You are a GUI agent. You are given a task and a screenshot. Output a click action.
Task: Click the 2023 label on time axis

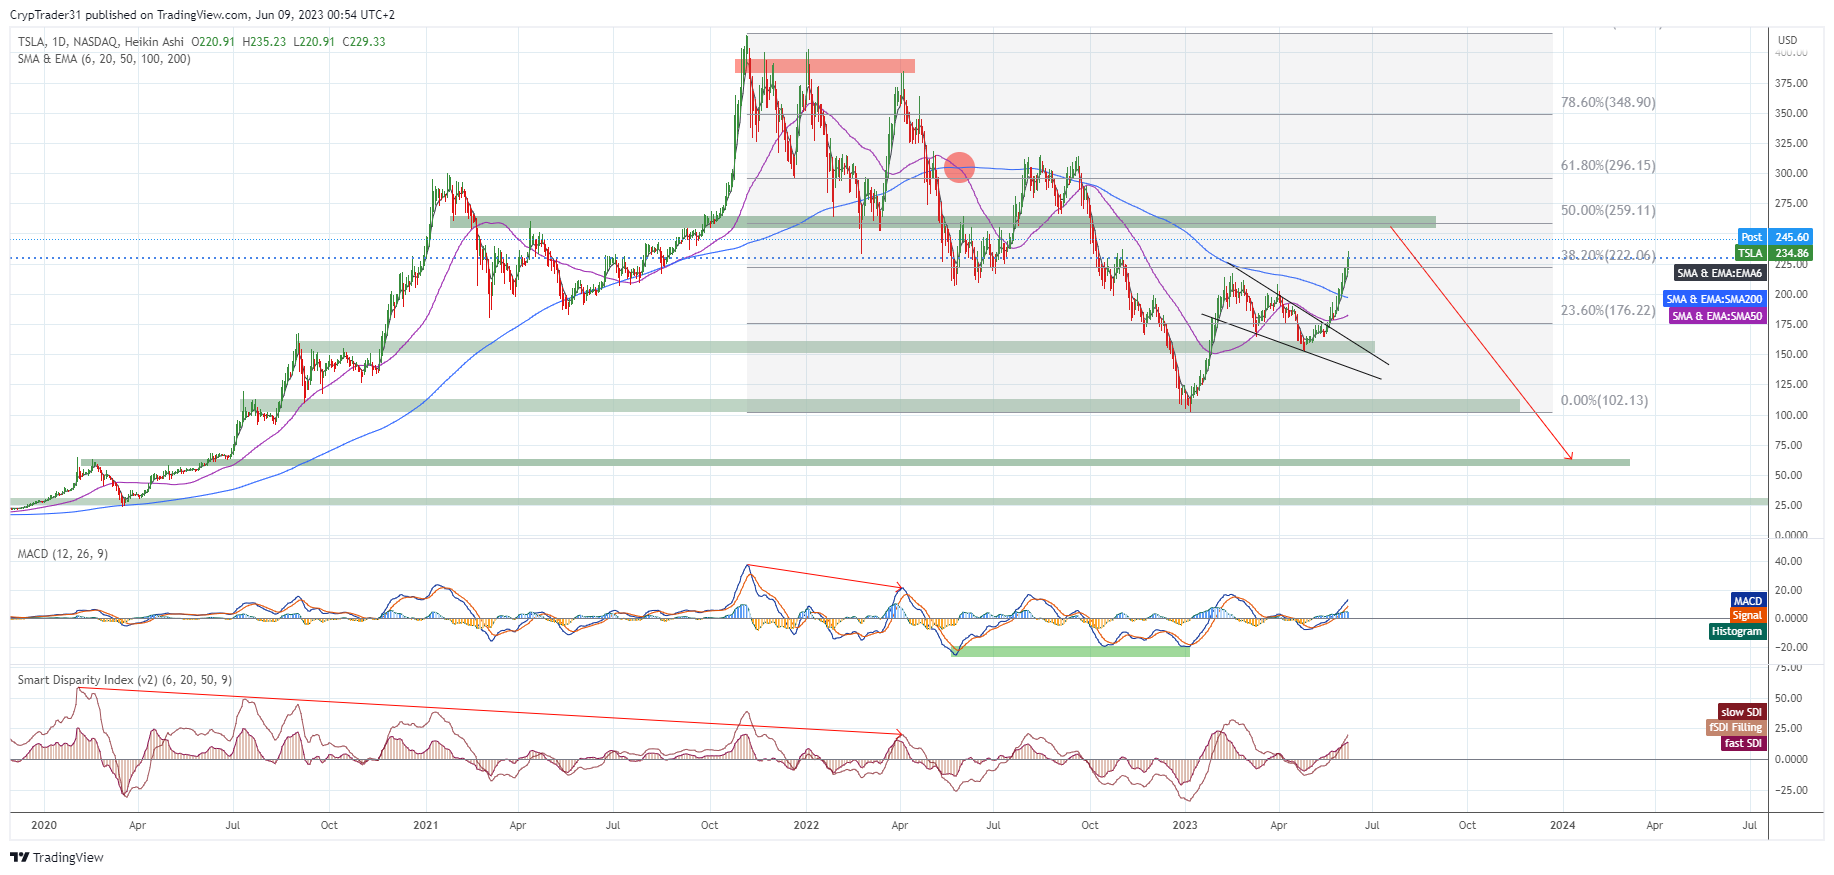pos(1185,825)
